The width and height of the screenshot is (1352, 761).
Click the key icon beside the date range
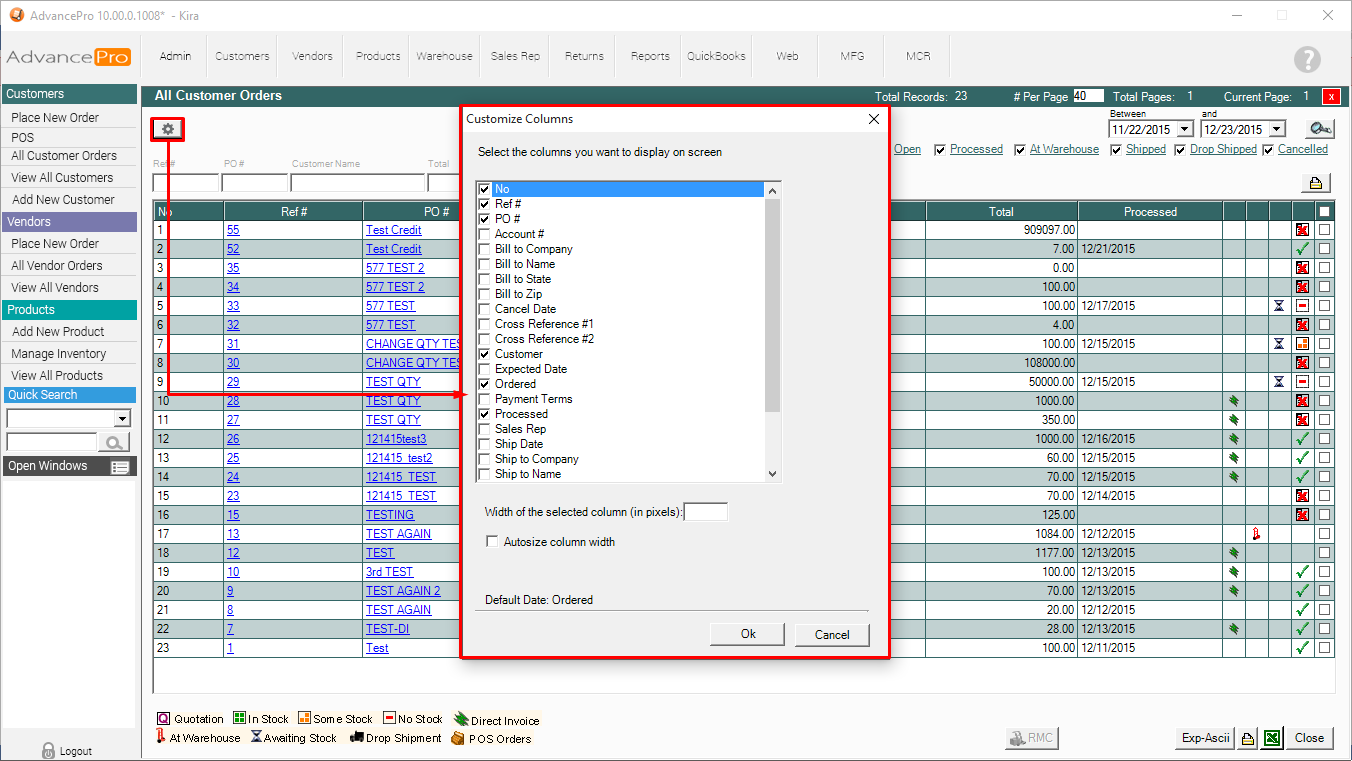[1320, 129]
